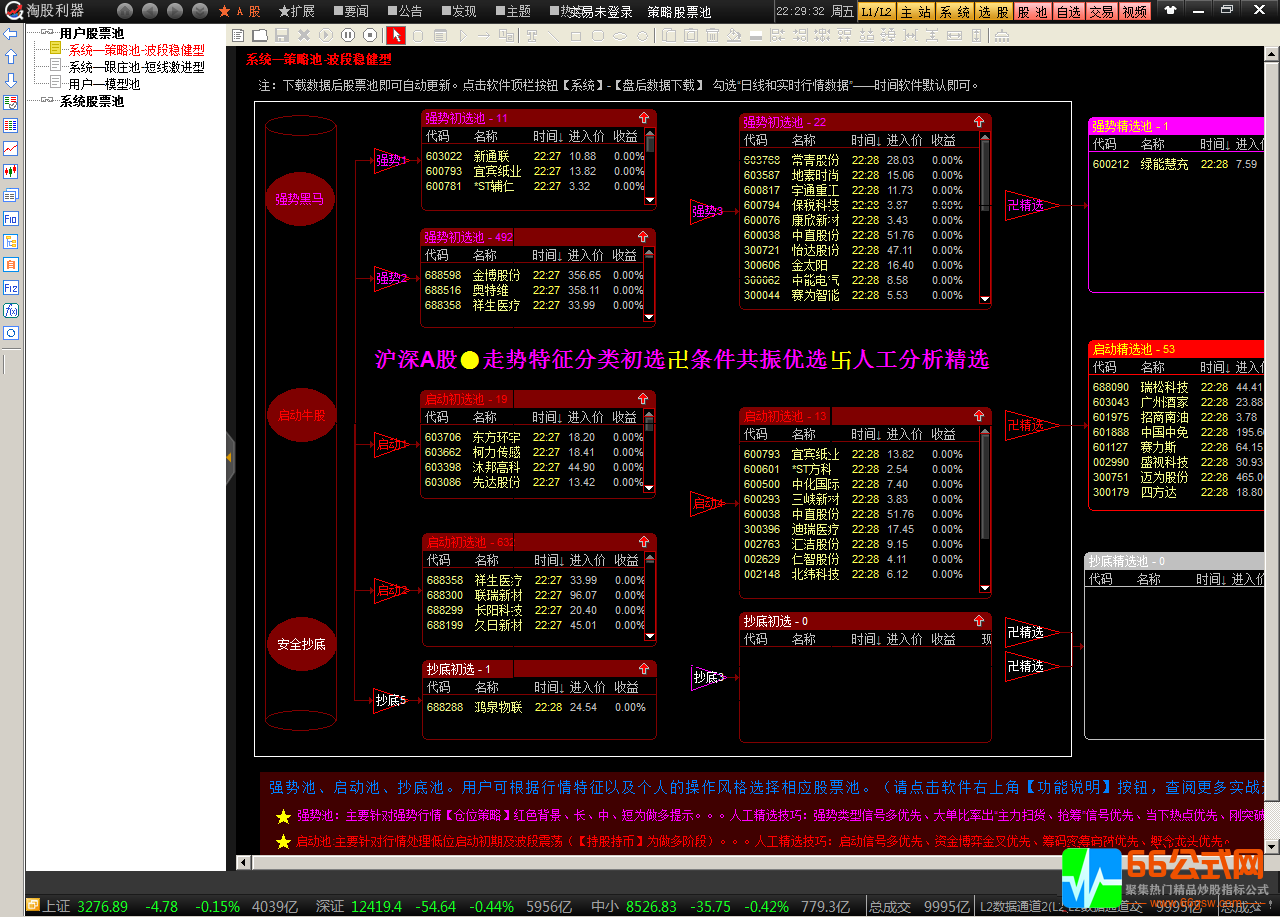Click the 强势黑马 red oval
Image resolution: width=1280 pixels, height=918 pixels.
[x=300, y=199]
